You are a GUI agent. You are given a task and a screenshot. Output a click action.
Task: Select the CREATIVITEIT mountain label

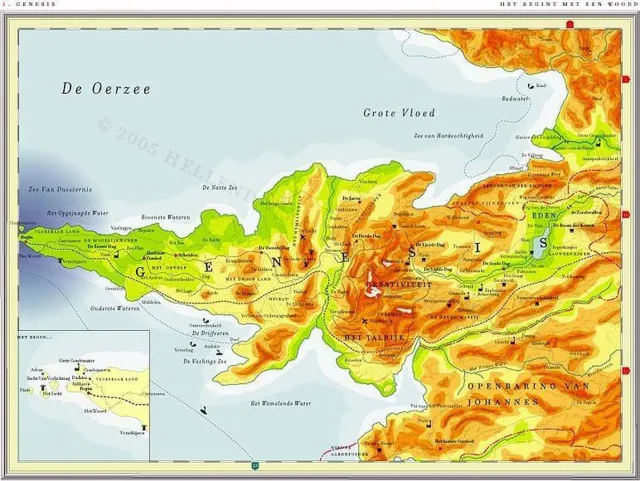[399, 285]
